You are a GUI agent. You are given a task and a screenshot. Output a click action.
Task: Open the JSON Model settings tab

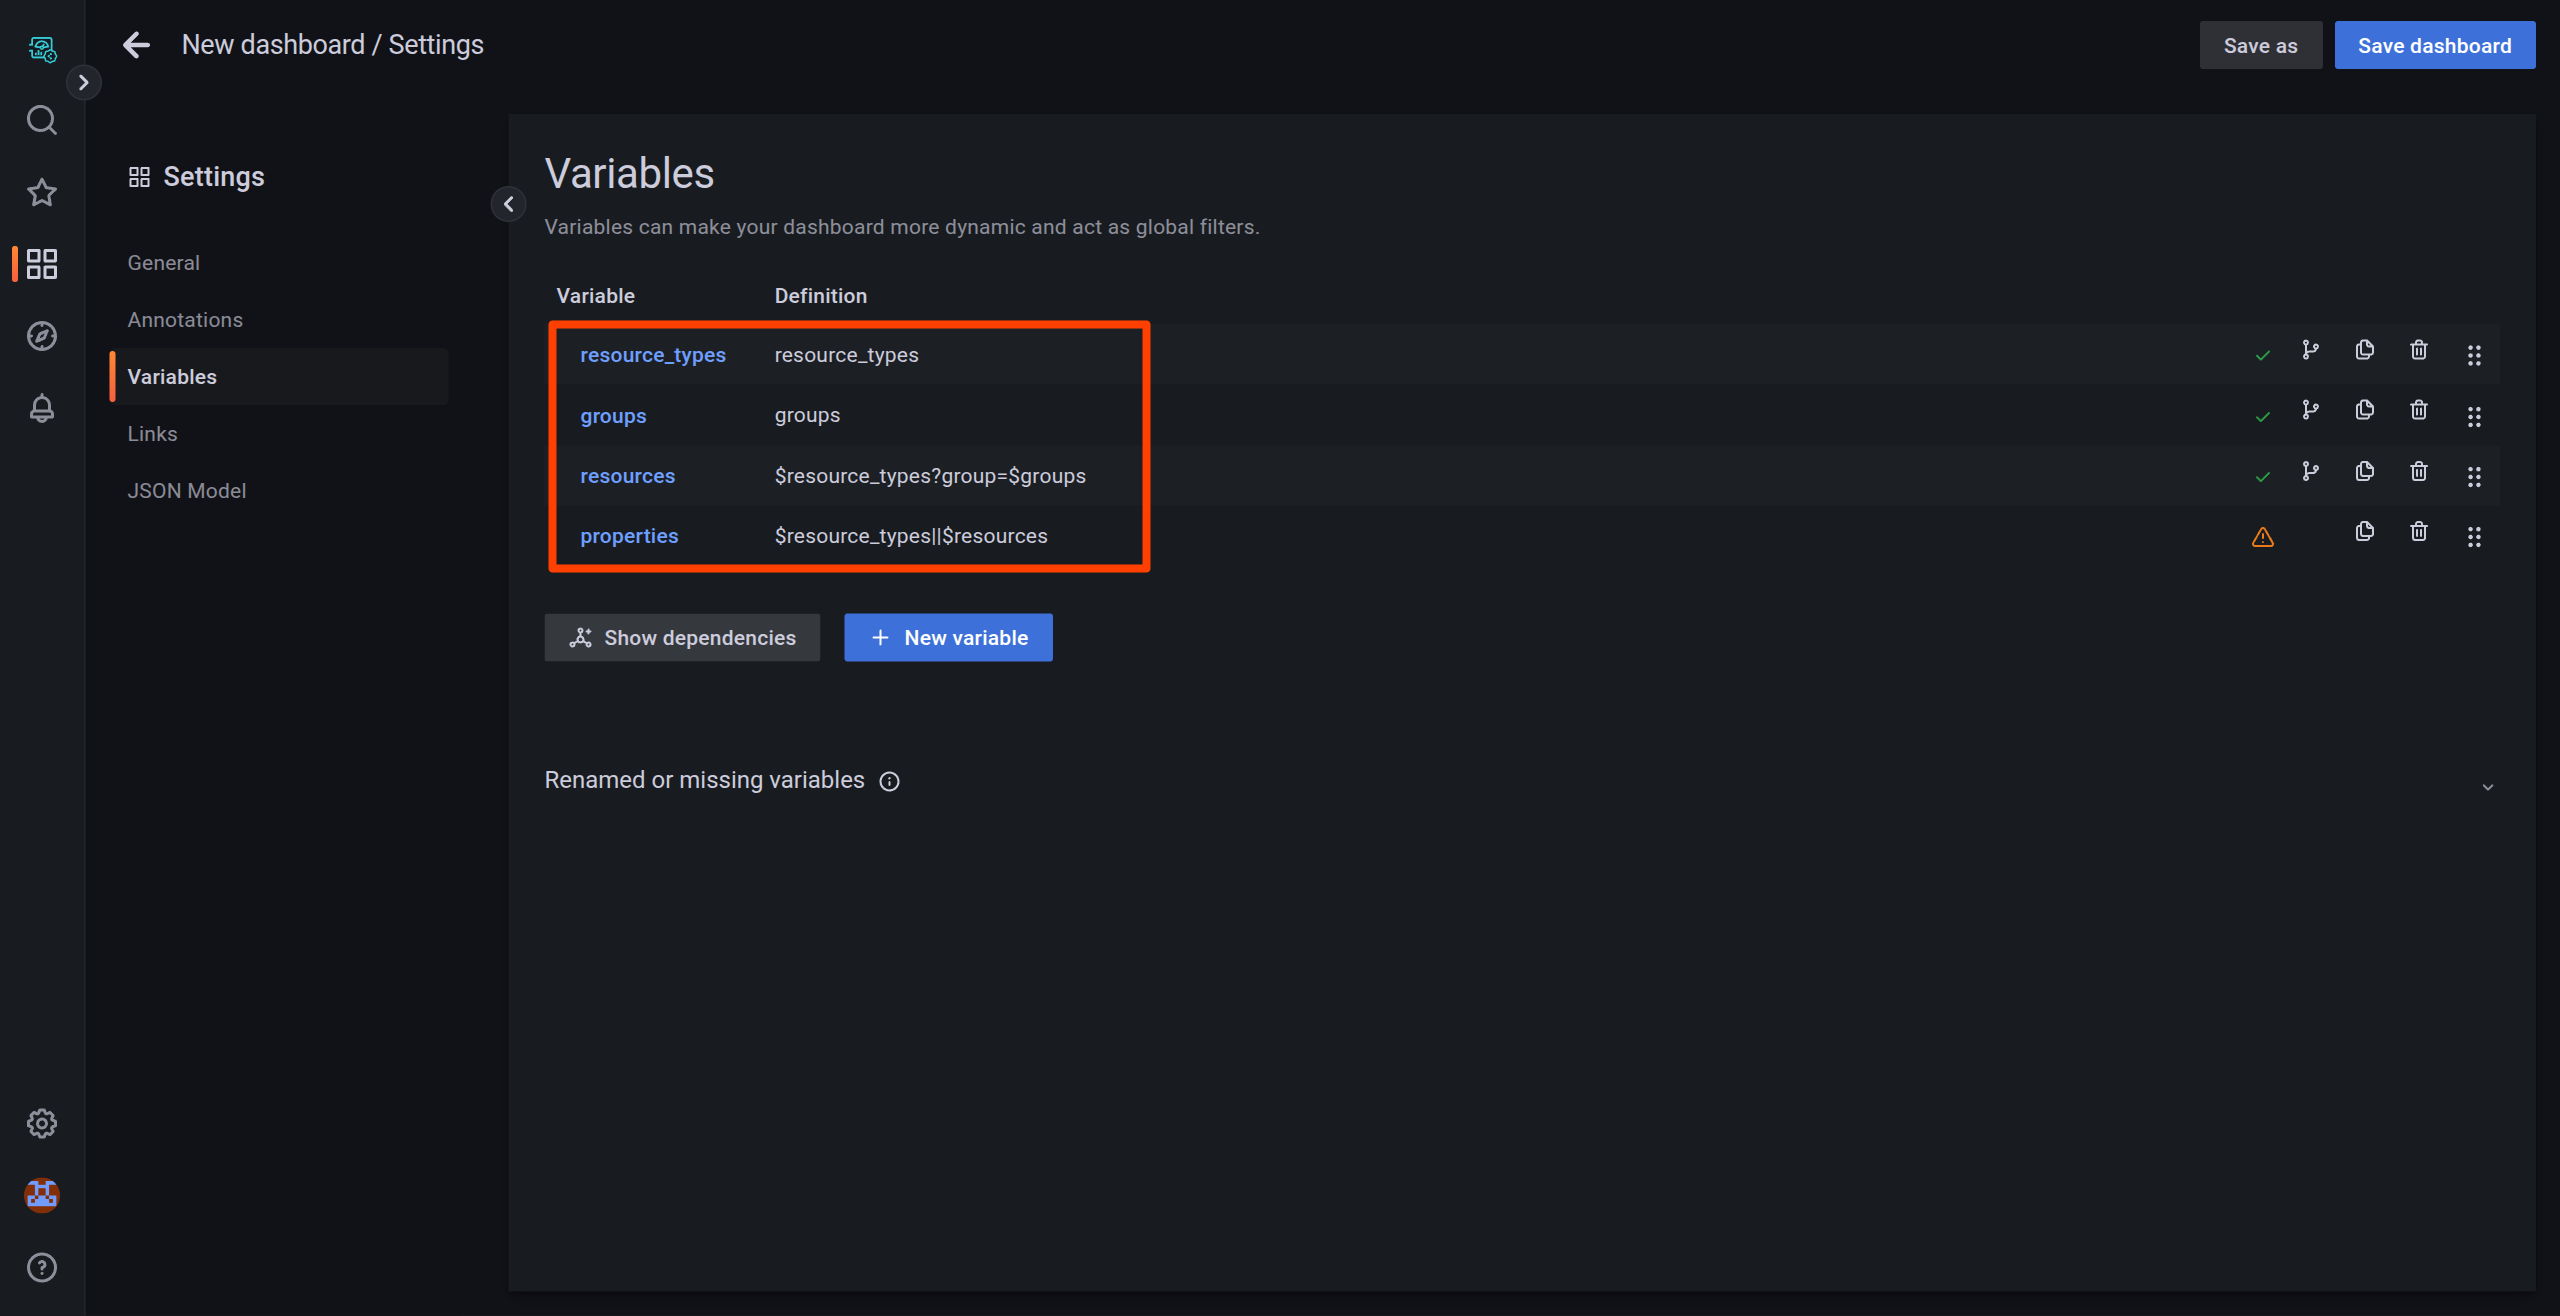186,490
